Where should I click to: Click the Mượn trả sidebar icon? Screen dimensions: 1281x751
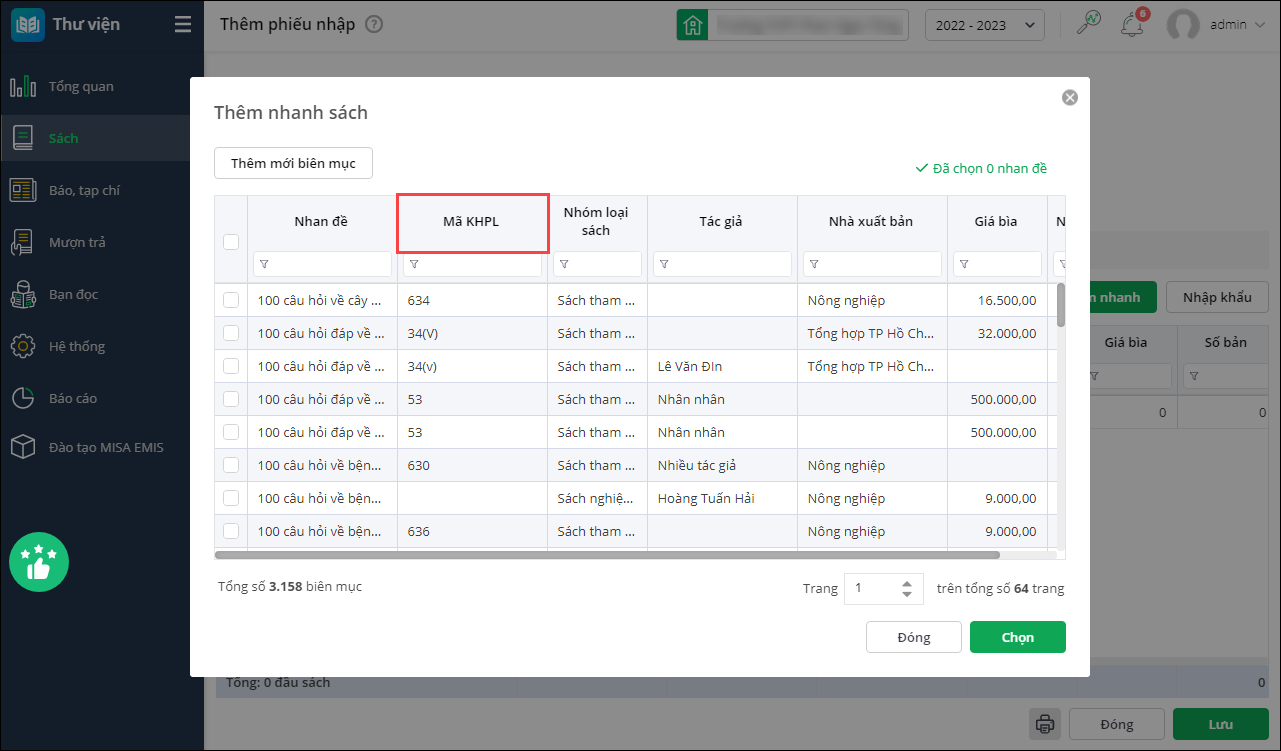click(x=23, y=242)
